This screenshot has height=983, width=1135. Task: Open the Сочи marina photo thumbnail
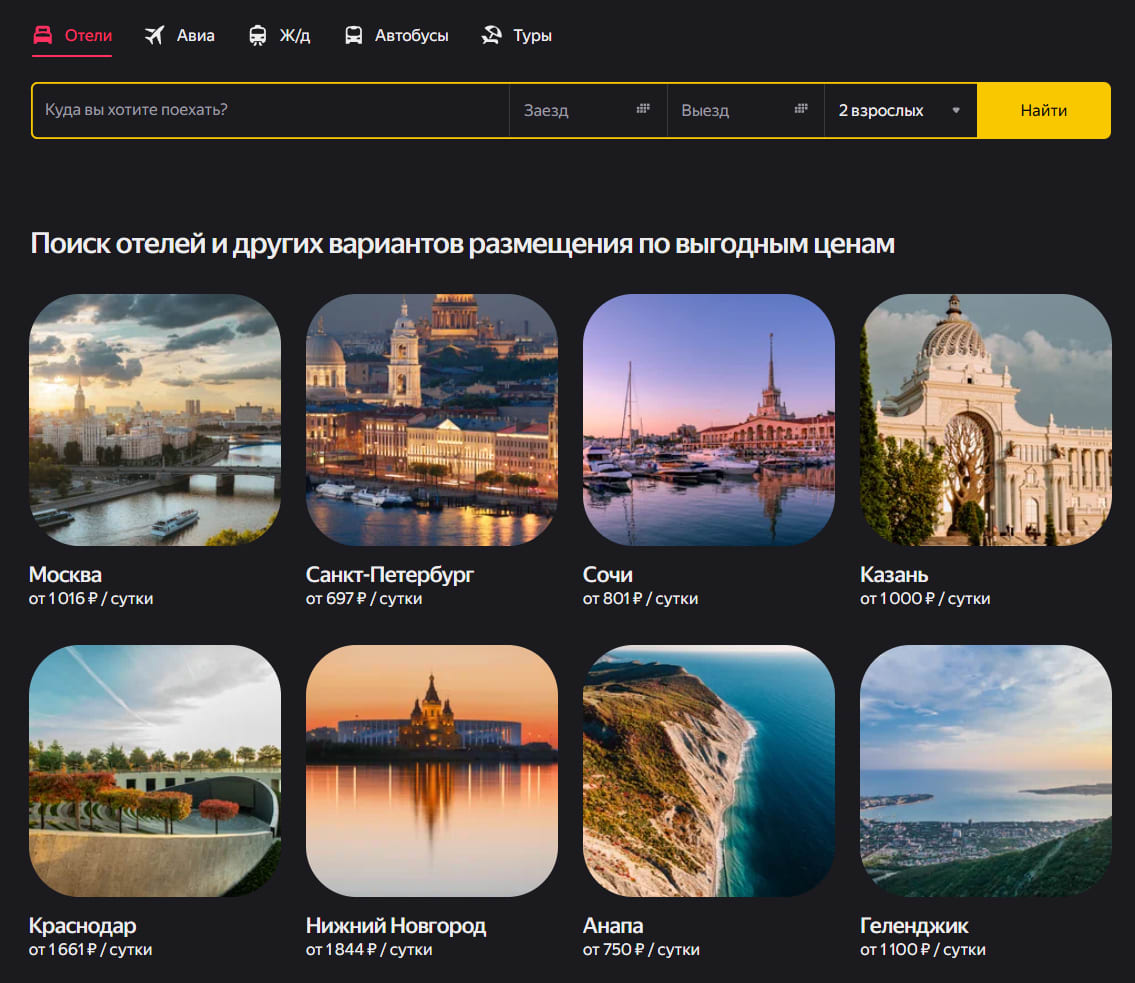click(709, 420)
